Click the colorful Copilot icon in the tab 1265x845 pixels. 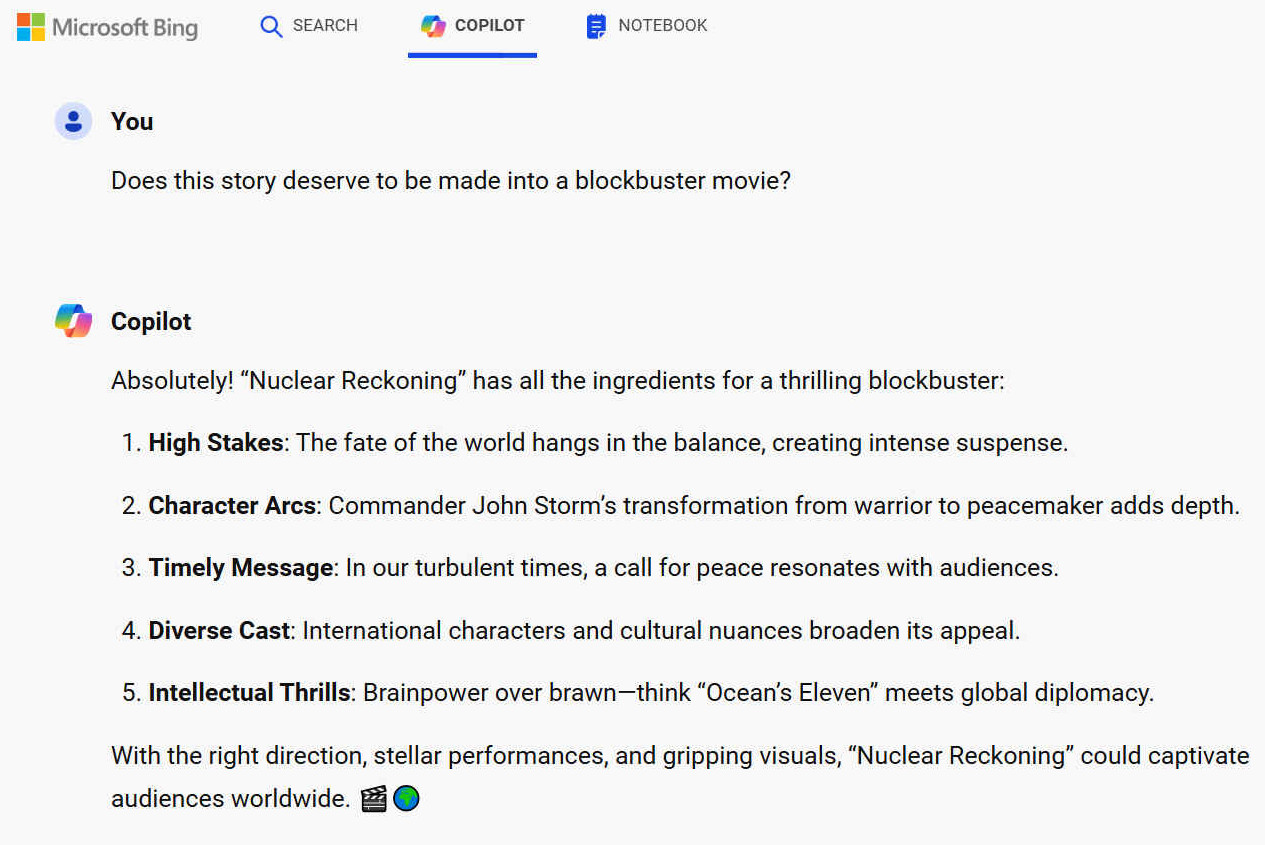pos(433,26)
